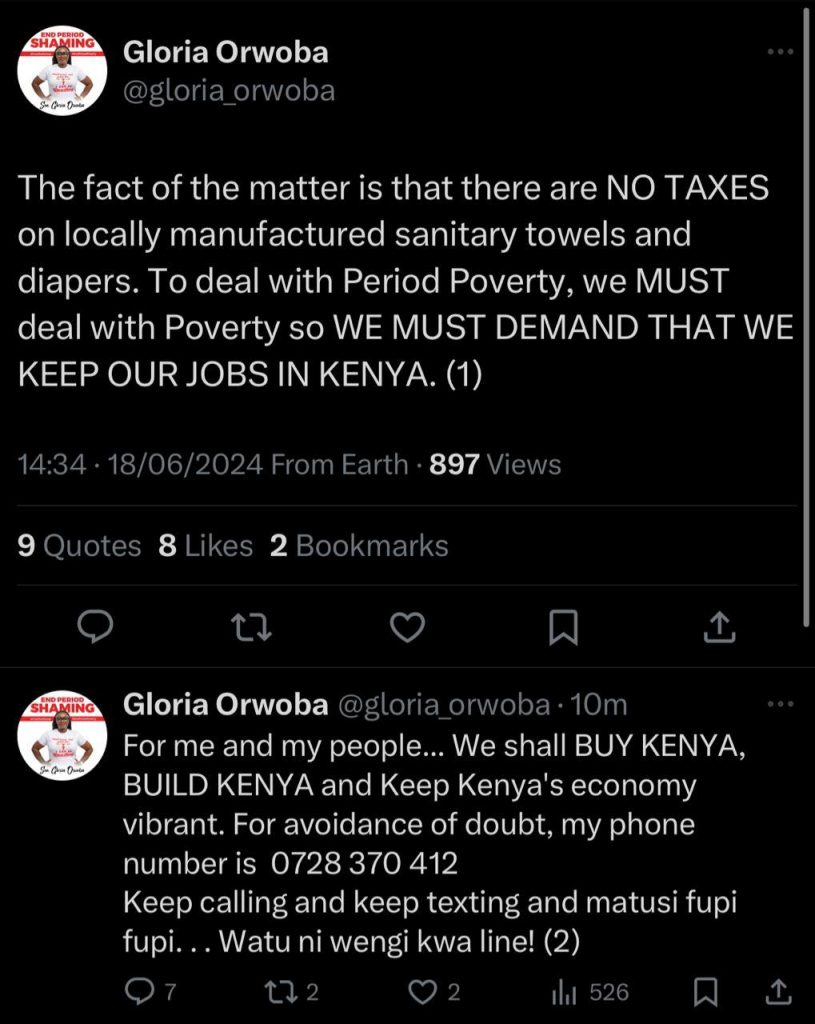Click reply icon under main tweet
This screenshot has width=815, height=1024.
pos(96,626)
